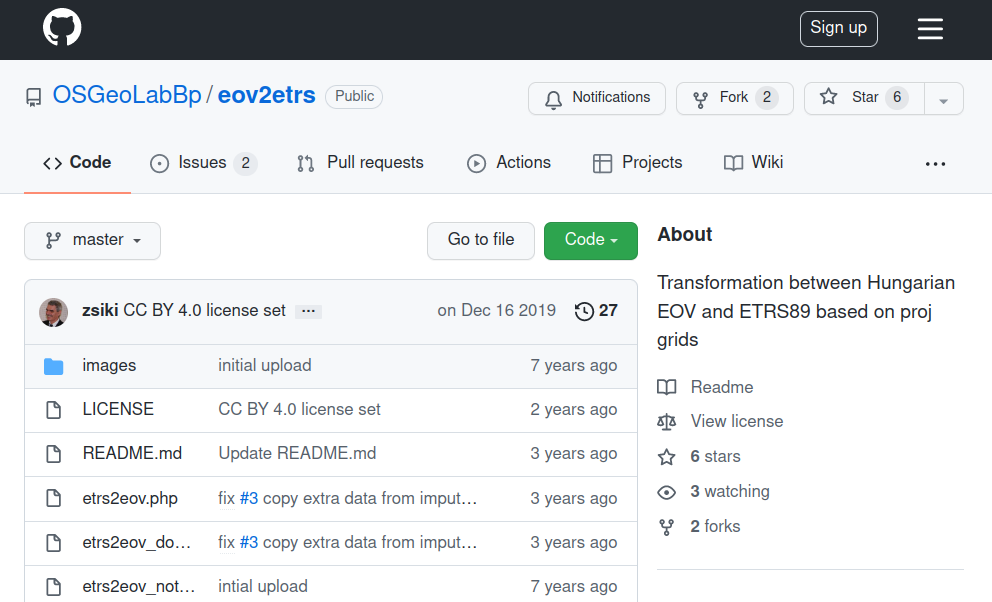
Task: Open the zsiki author link
Action: [100, 310]
